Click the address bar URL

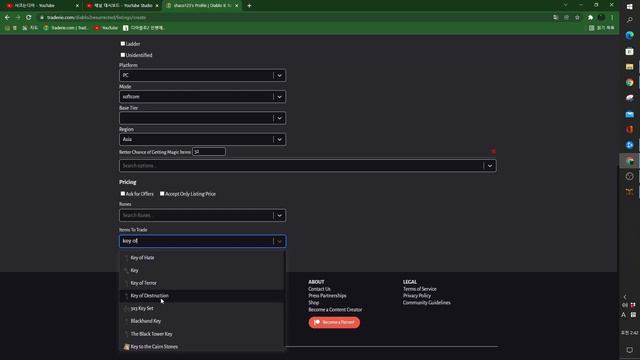pos(96,18)
